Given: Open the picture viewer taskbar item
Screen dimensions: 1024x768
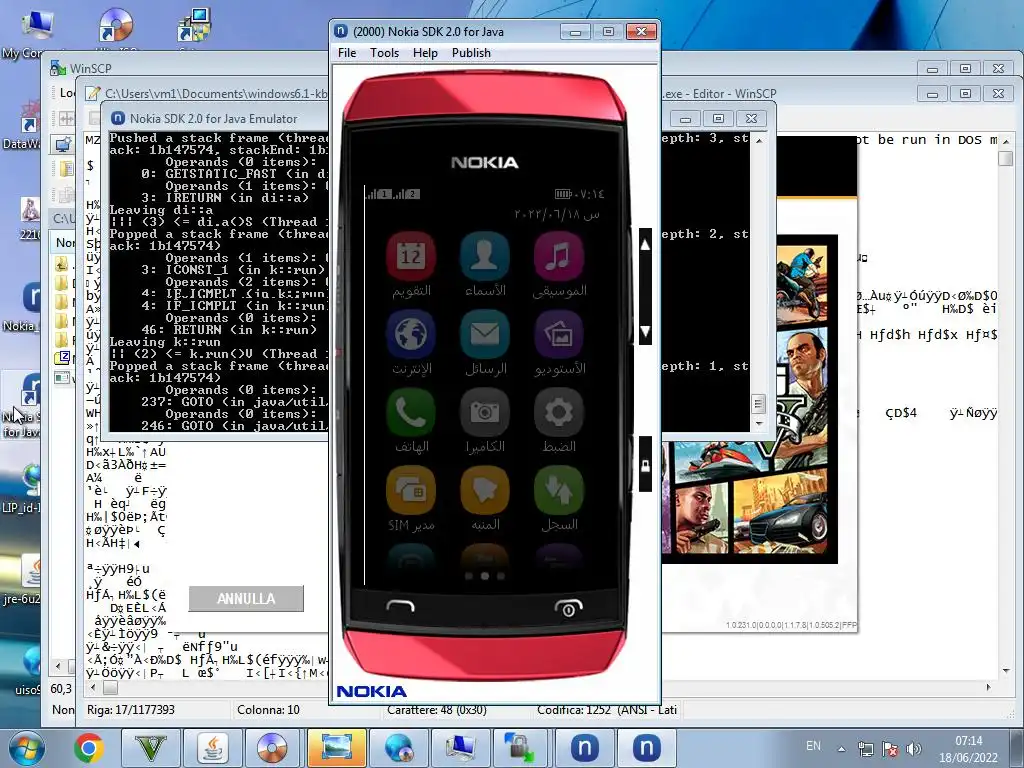Looking at the screenshot, I should [336, 748].
